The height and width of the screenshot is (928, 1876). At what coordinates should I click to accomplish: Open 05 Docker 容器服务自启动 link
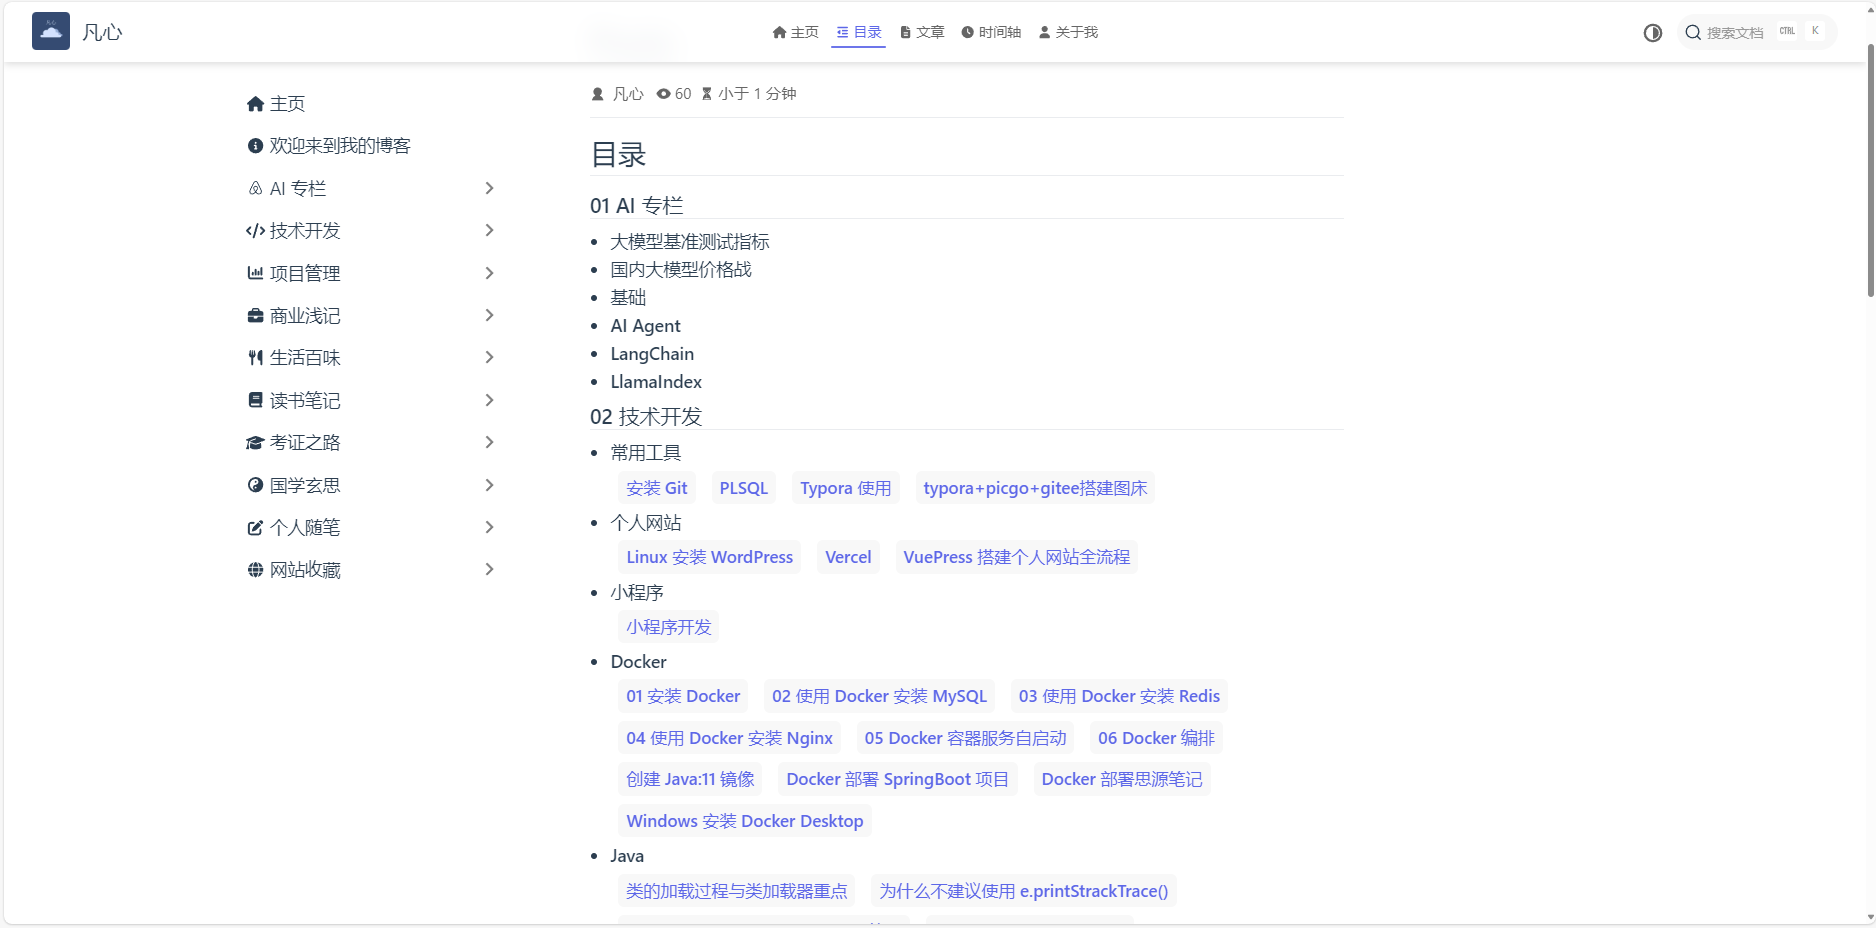click(x=966, y=738)
